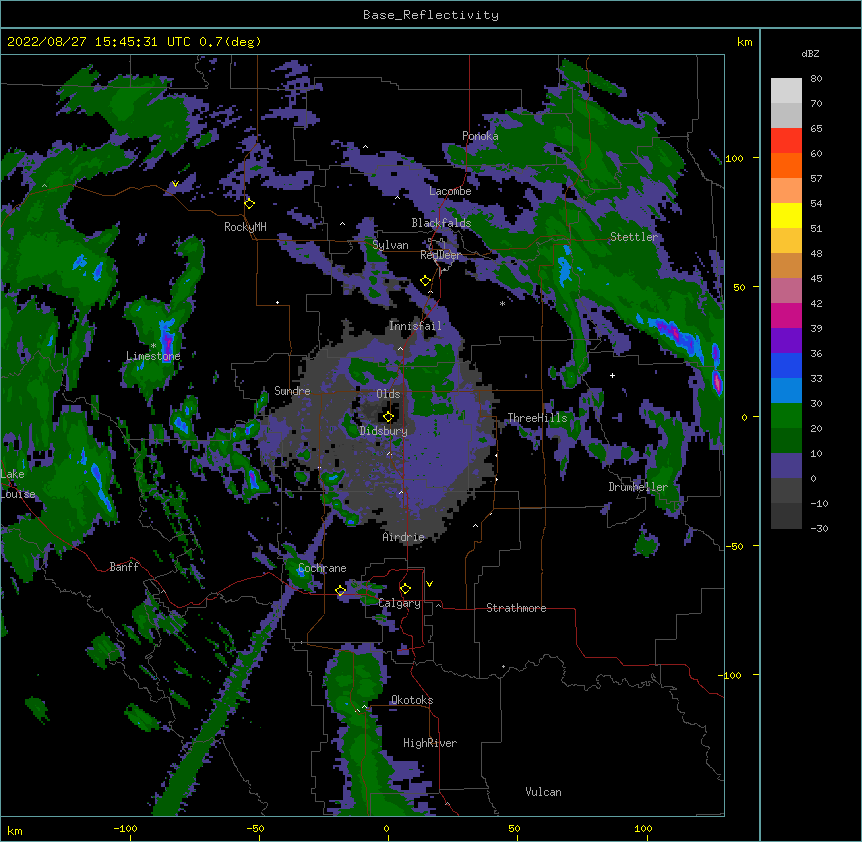Click the ThreeHills city label
Image resolution: width=862 pixels, height=842 pixels.
[x=537, y=418]
